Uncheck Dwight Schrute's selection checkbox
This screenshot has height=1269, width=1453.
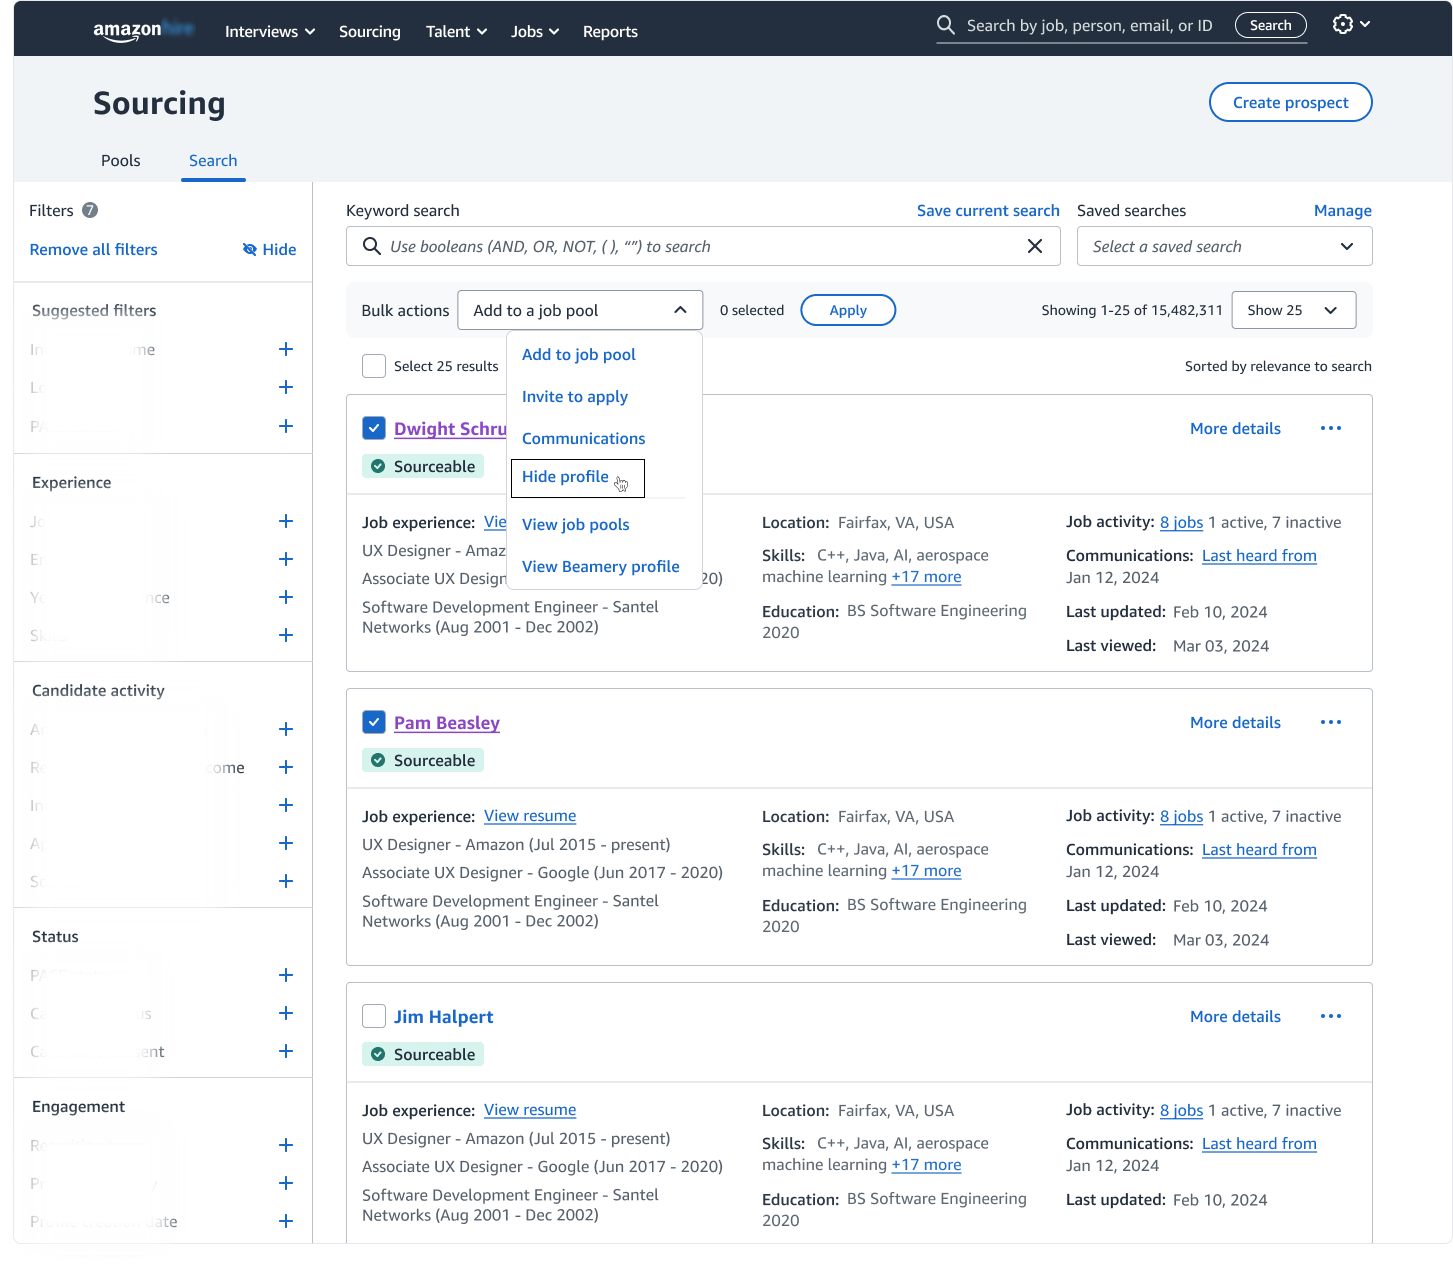(374, 428)
